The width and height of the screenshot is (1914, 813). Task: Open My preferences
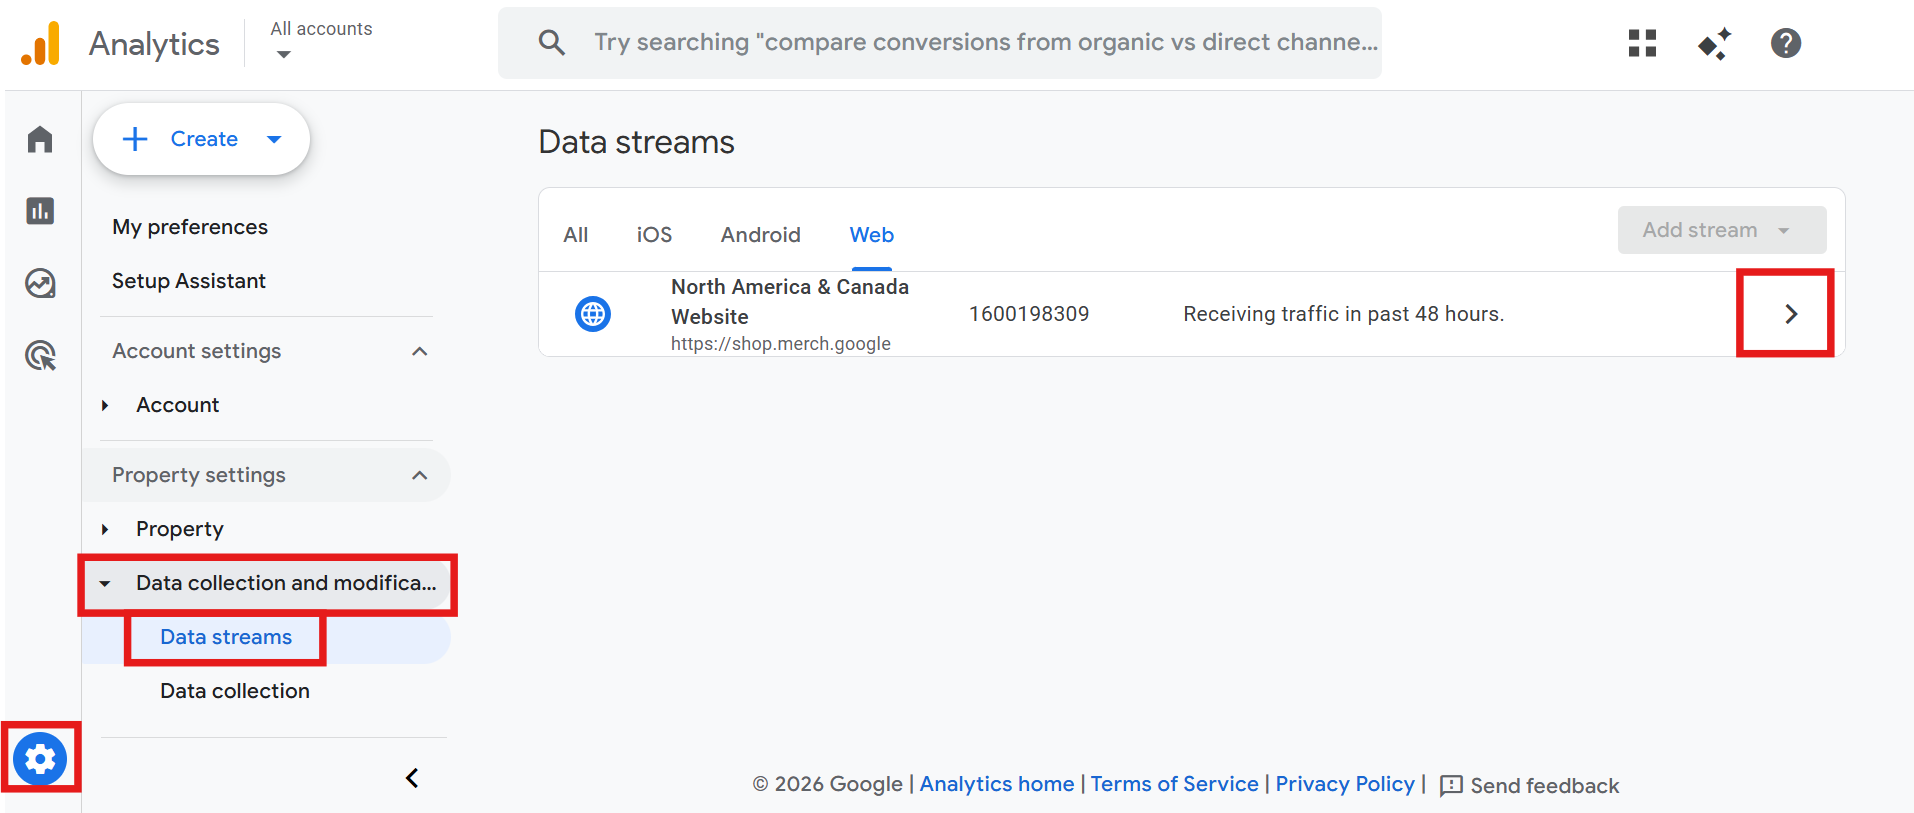coord(190,227)
